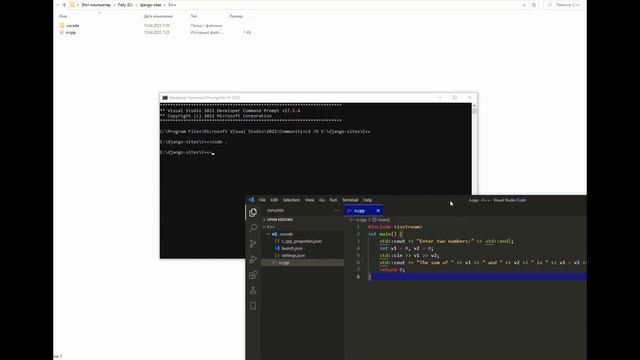
Task: Click the VS Code logo in the title bar
Action: [251, 200]
